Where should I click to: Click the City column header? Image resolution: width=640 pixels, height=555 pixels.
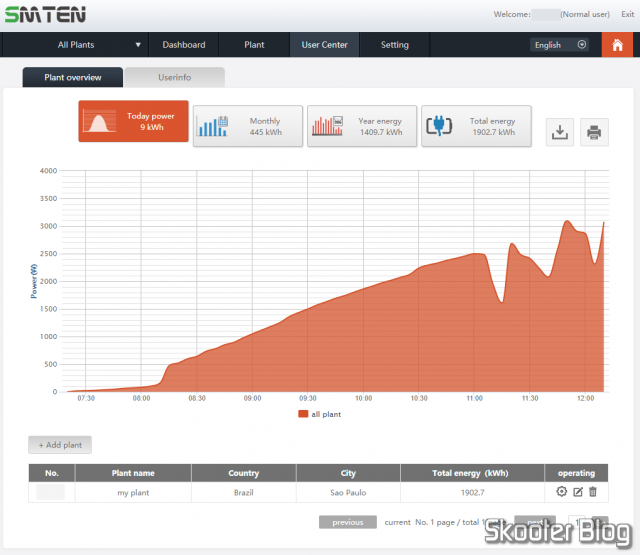point(348,473)
